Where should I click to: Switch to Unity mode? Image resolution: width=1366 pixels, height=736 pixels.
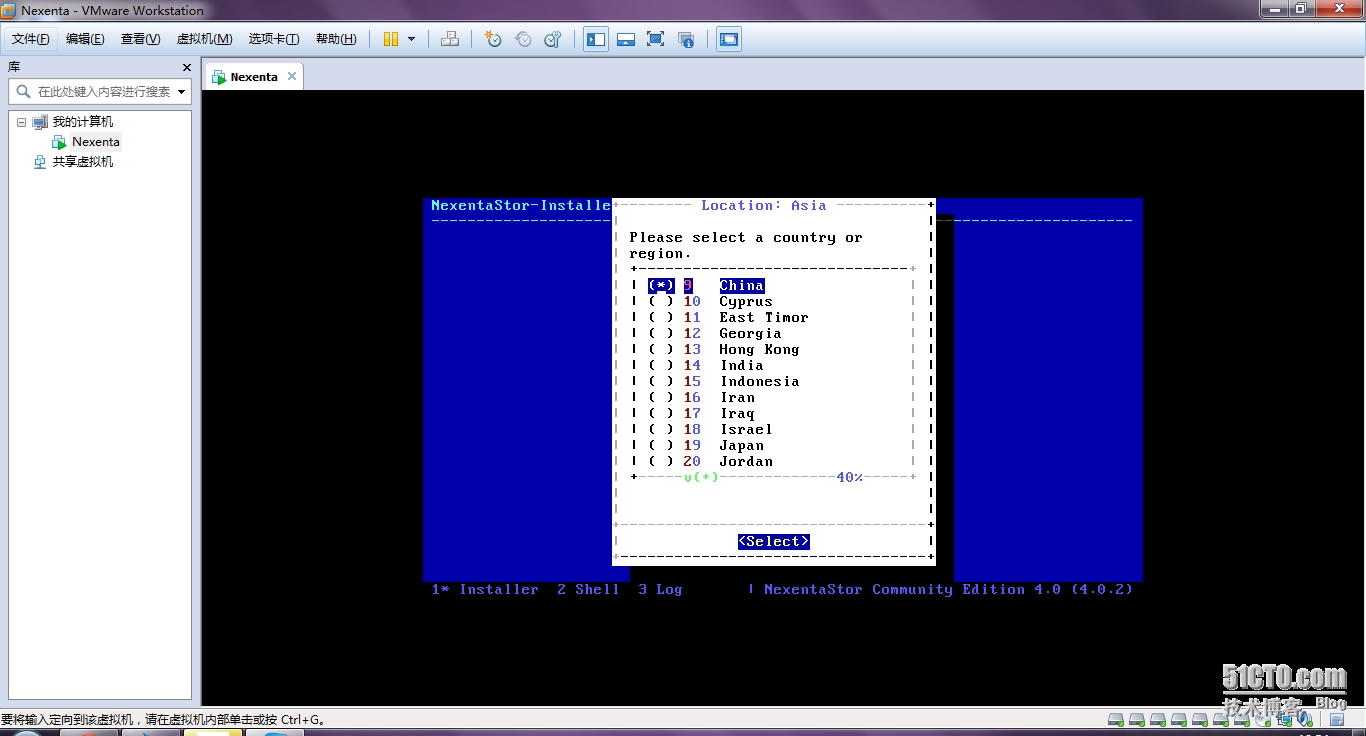pyautogui.click(x=686, y=39)
